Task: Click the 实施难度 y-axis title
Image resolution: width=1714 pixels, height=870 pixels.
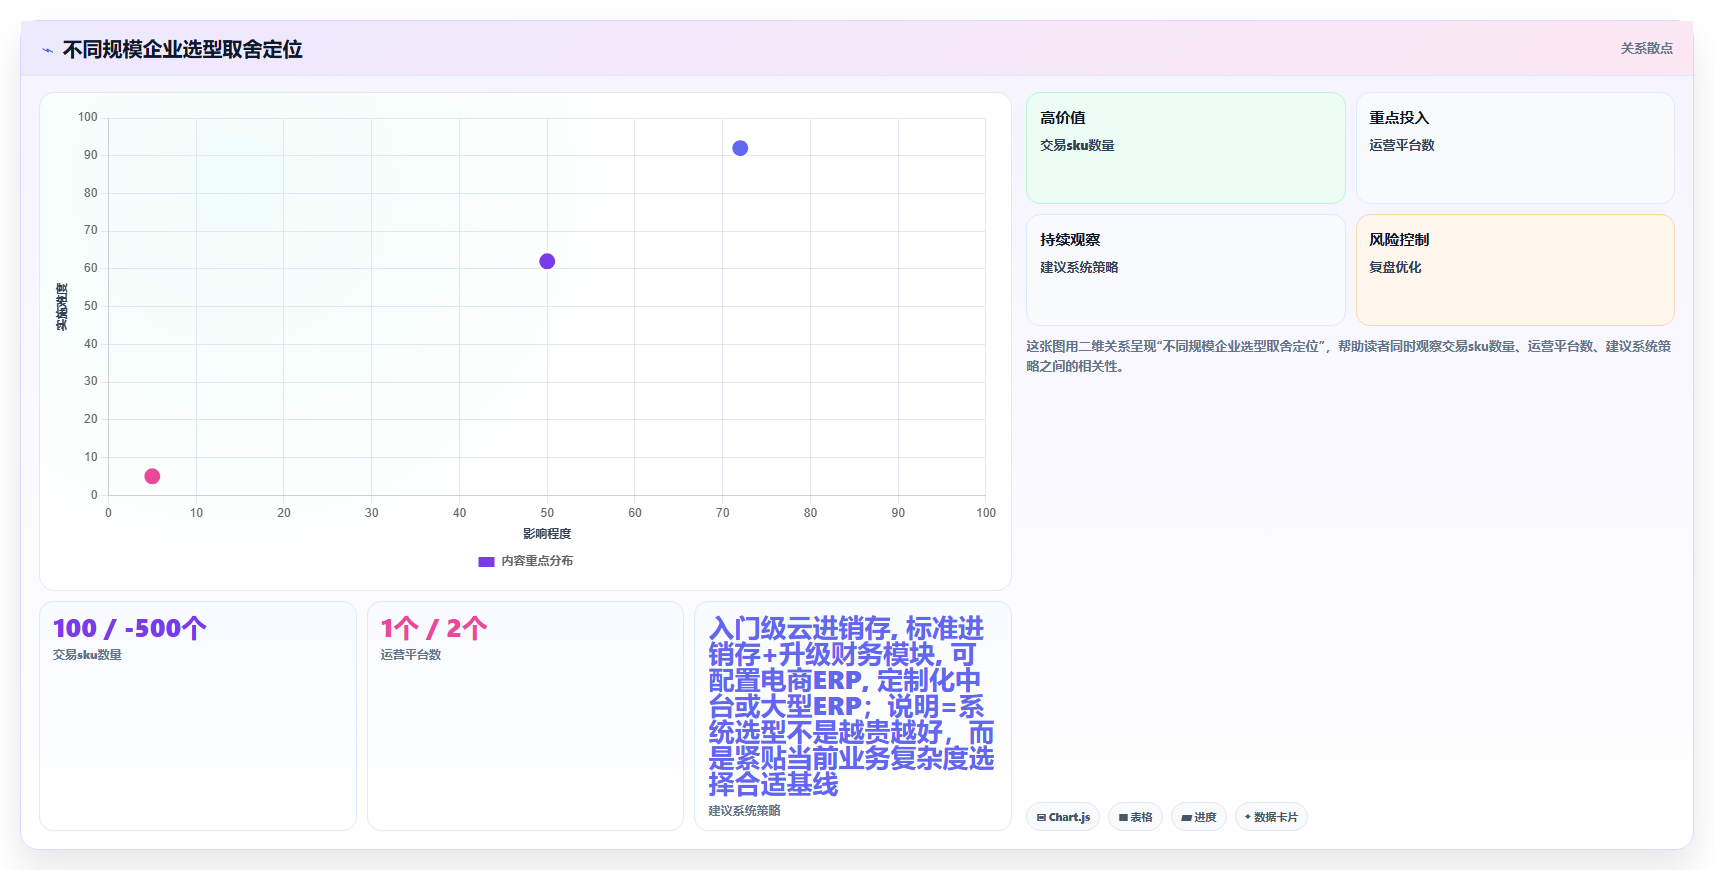Action: click(x=62, y=307)
